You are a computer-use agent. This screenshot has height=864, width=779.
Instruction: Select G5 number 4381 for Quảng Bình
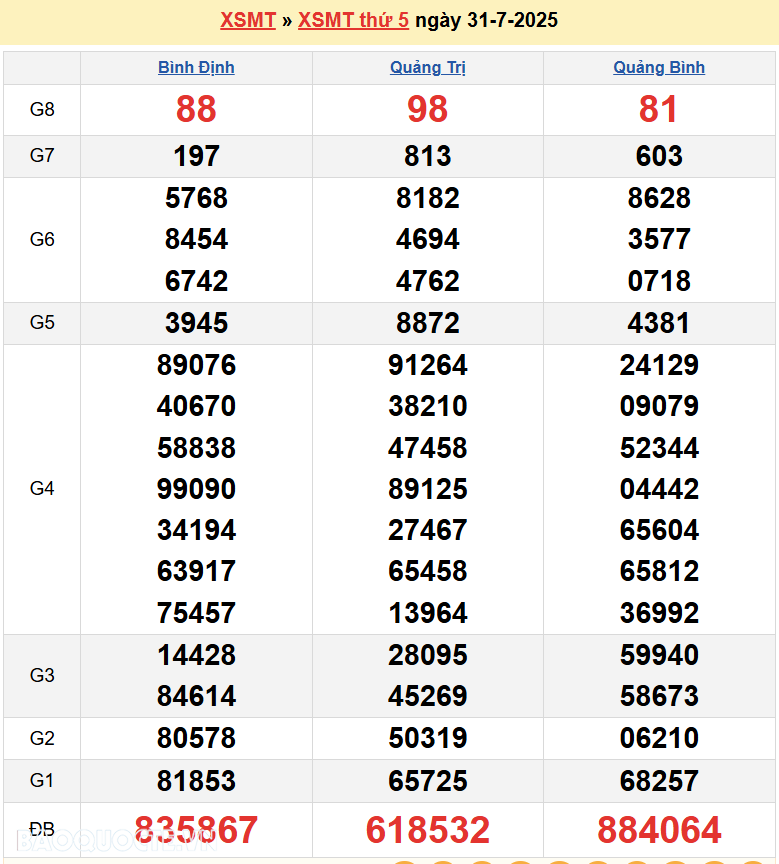659,323
